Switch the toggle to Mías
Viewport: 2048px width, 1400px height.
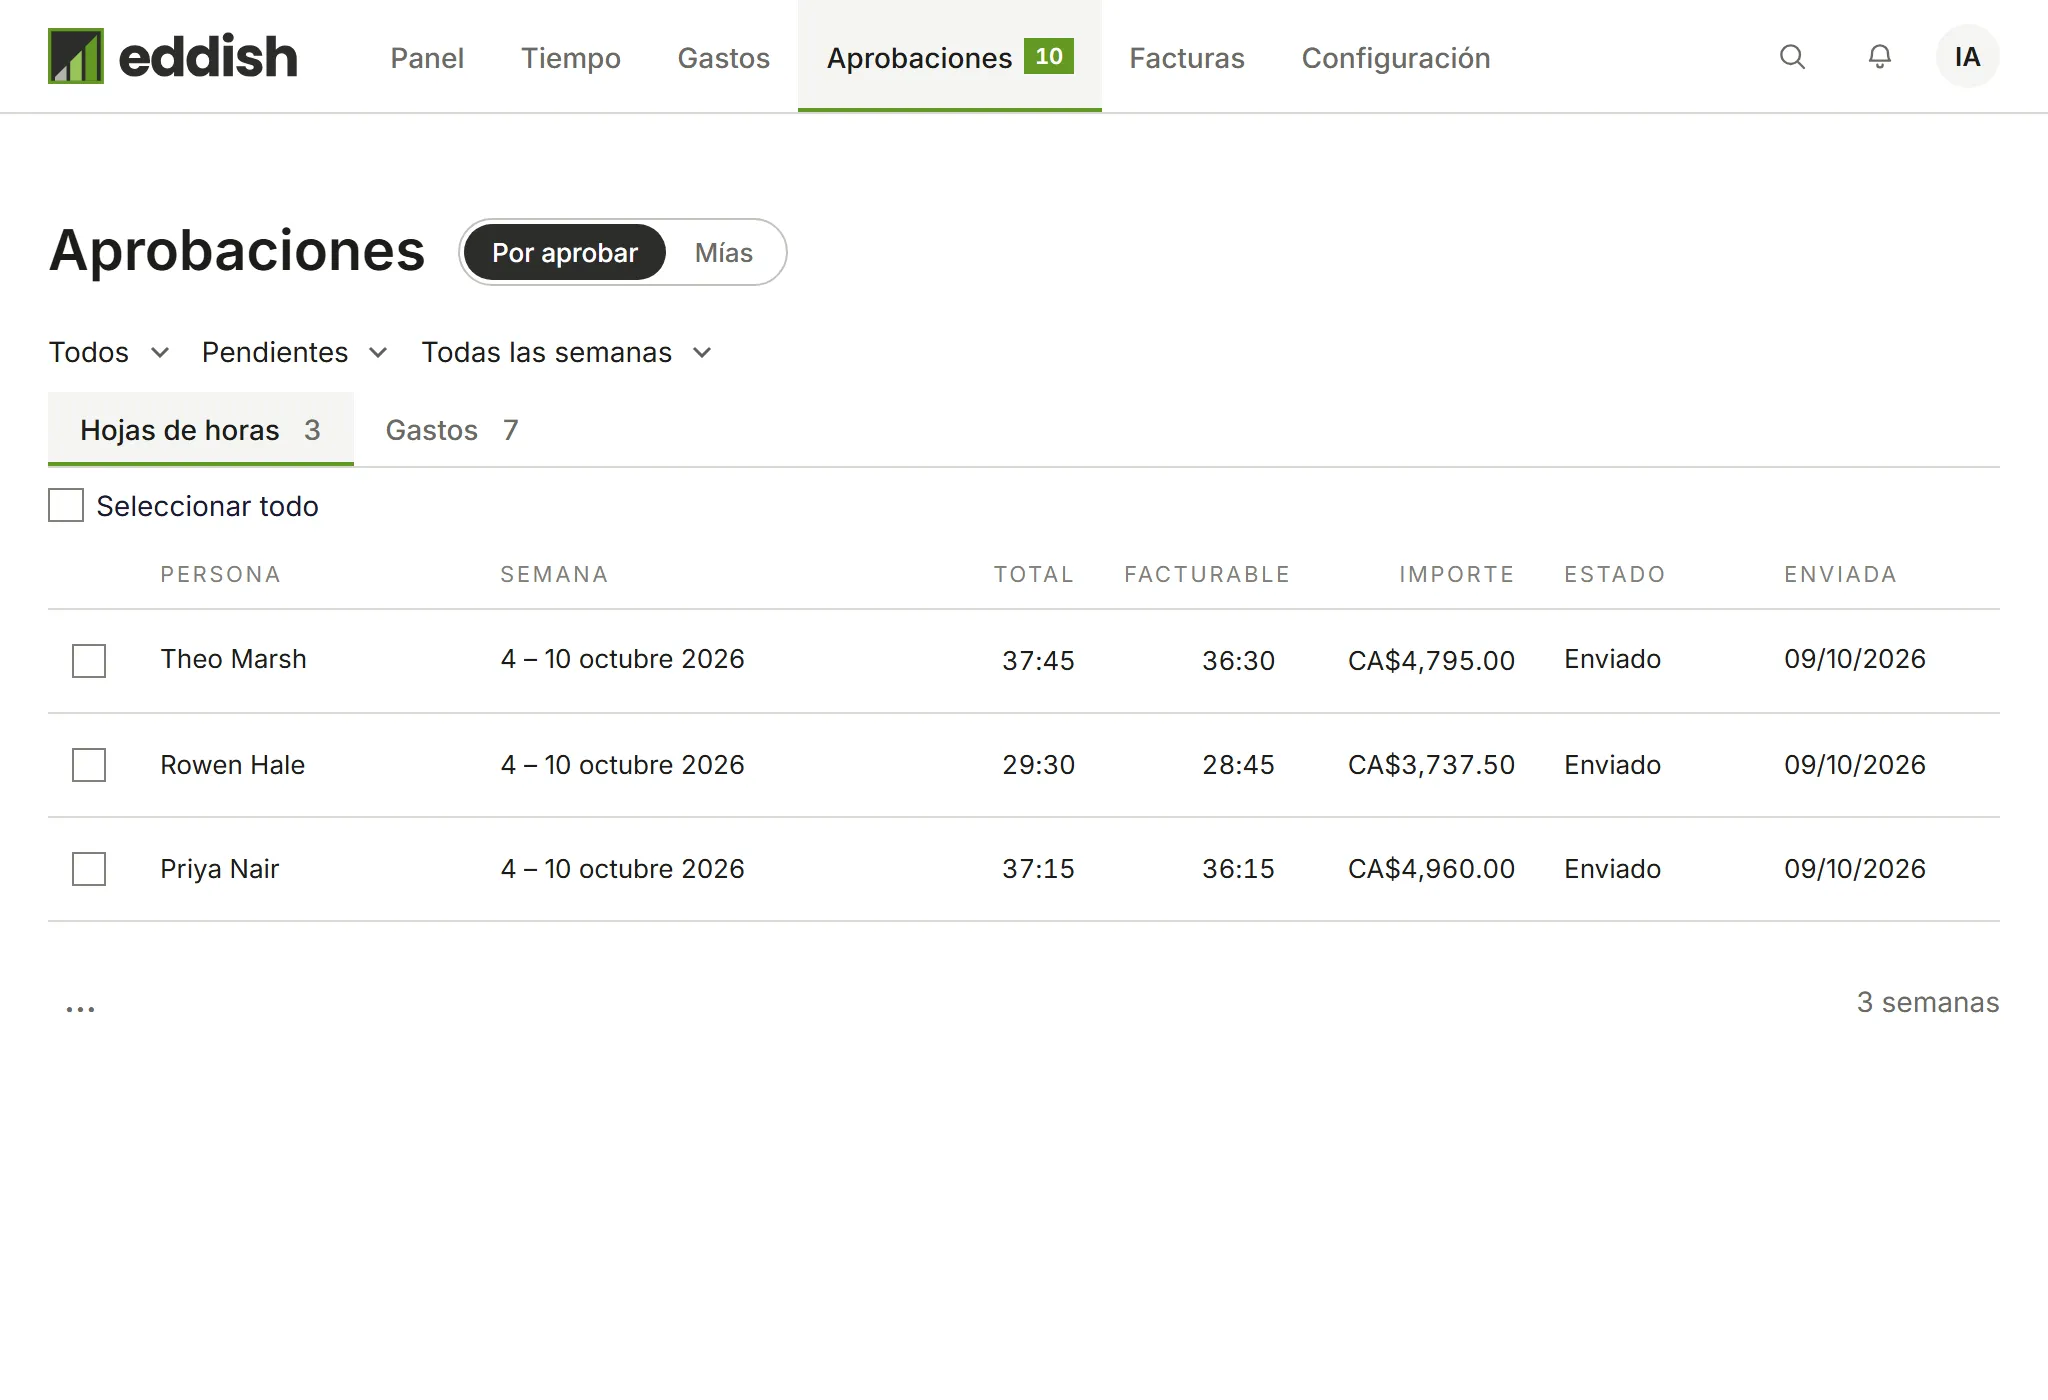point(724,253)
